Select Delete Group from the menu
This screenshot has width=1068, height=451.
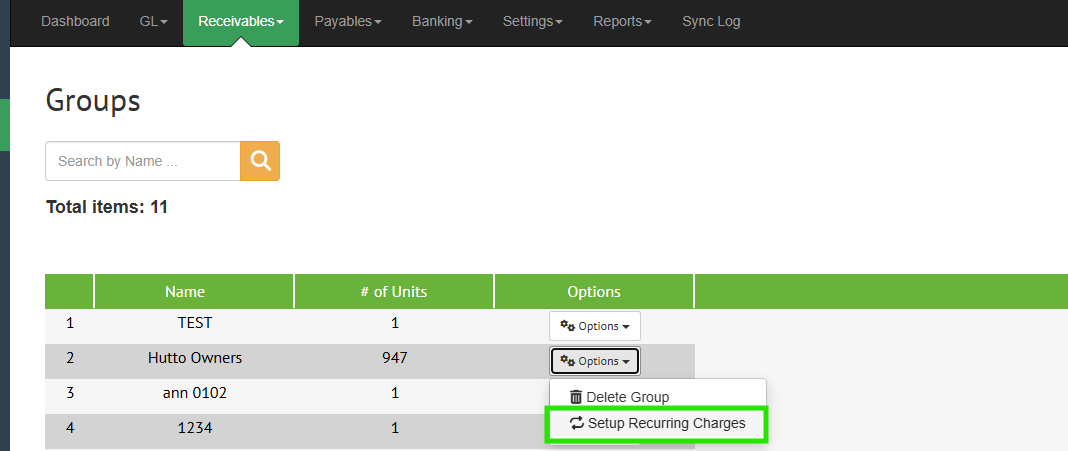(x=627, y=397)
